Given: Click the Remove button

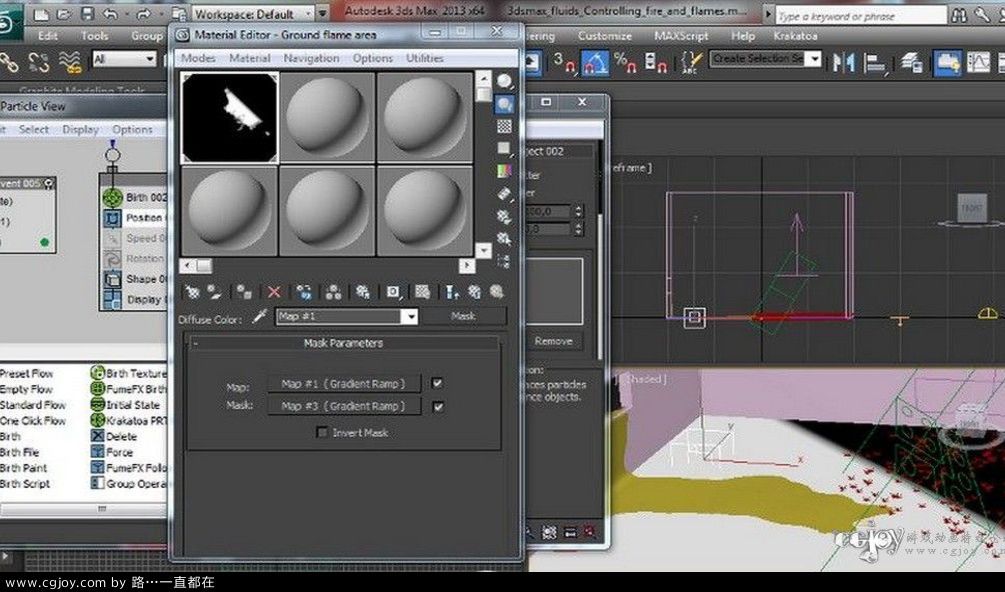Looking at the screenshot, I should (554, 341).
